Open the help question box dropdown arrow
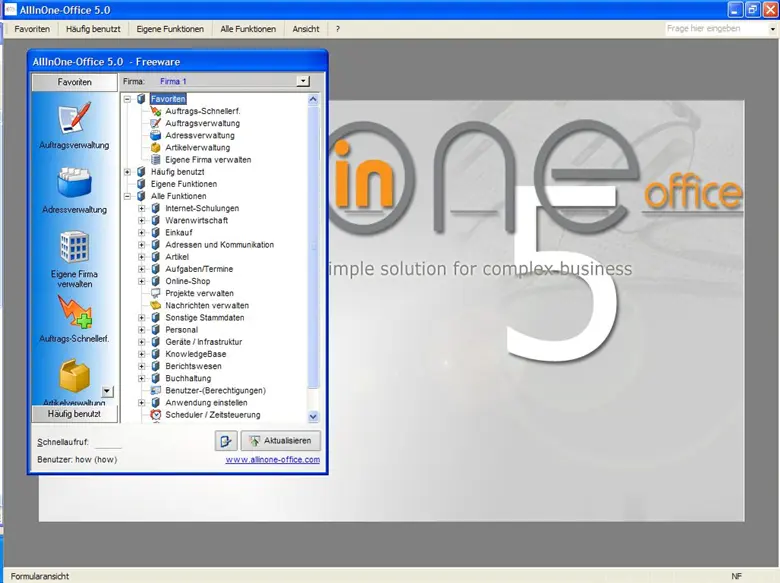Screen dimensions: 780x583 point(773,29)
